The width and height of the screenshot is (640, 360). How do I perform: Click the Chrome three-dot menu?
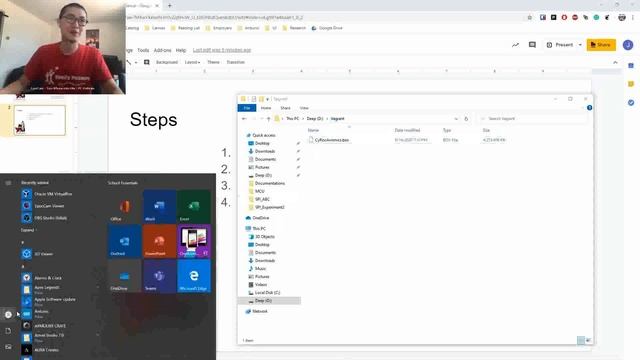(x=633, y=18)
